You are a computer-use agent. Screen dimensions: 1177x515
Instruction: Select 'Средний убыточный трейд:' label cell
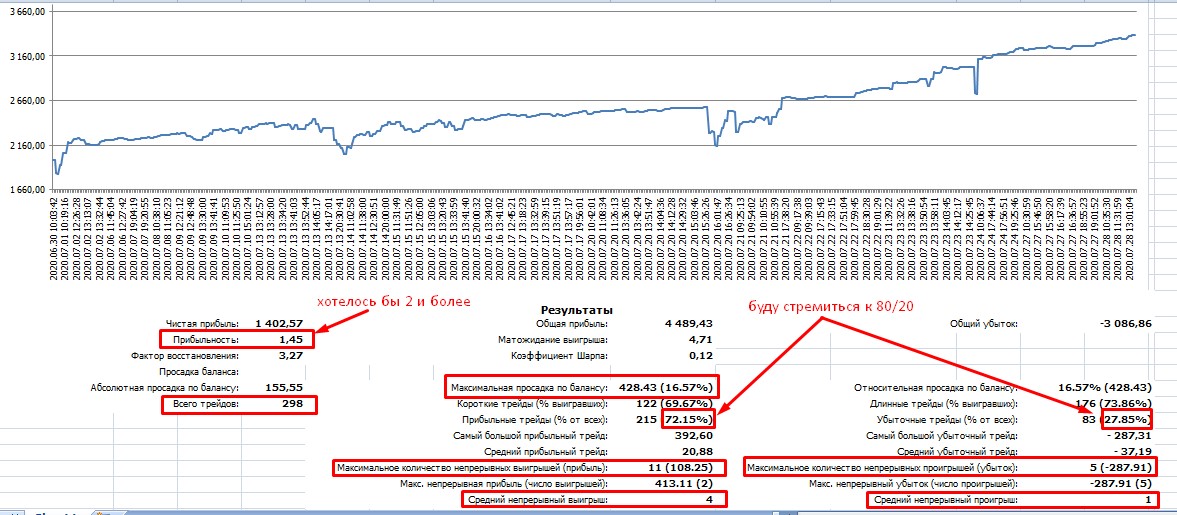tap(958, 451)
